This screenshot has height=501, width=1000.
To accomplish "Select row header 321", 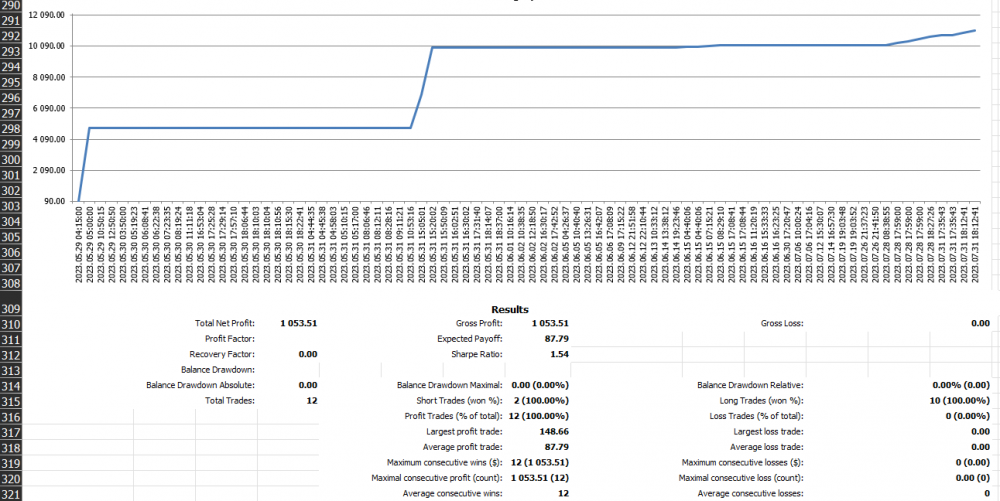I will point(14,494).
